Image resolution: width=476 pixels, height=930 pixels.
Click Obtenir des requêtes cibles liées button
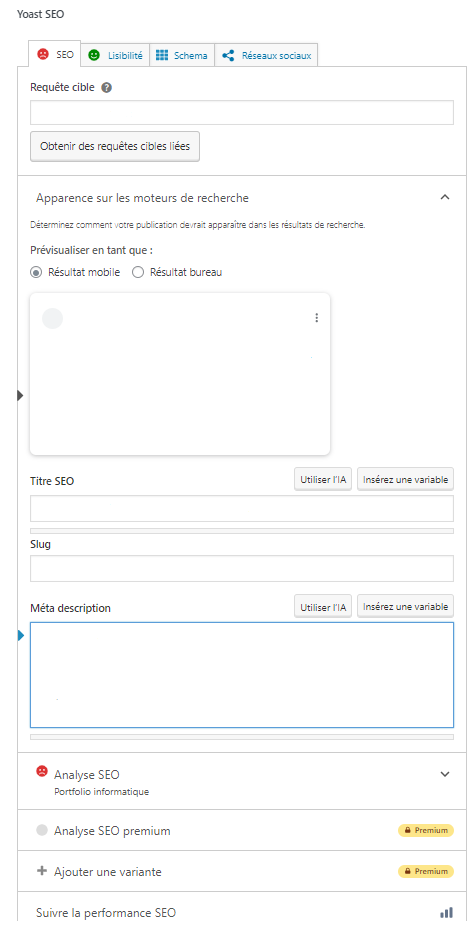115,146
